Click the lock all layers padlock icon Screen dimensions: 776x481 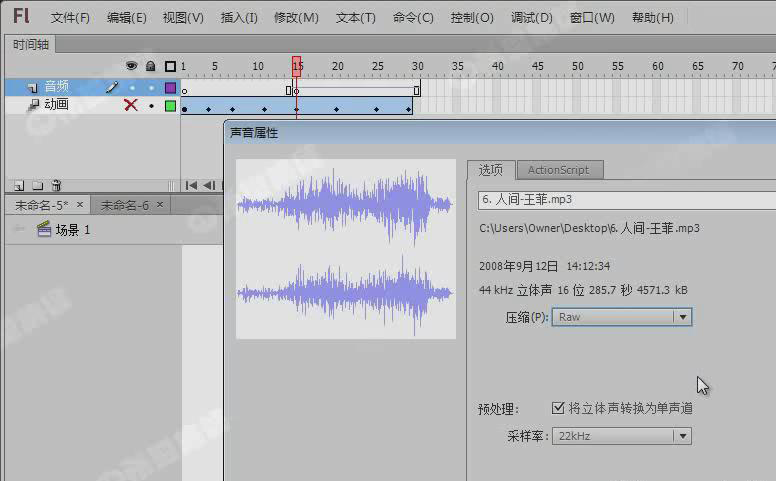tap(150, 67)
